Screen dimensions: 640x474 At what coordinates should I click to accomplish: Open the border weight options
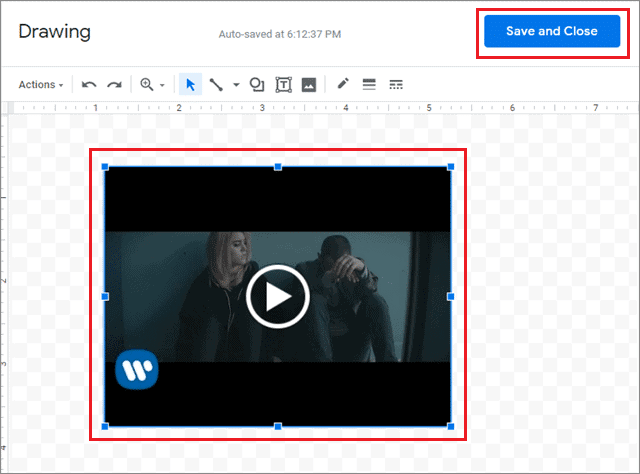click(x=369, y=85)
